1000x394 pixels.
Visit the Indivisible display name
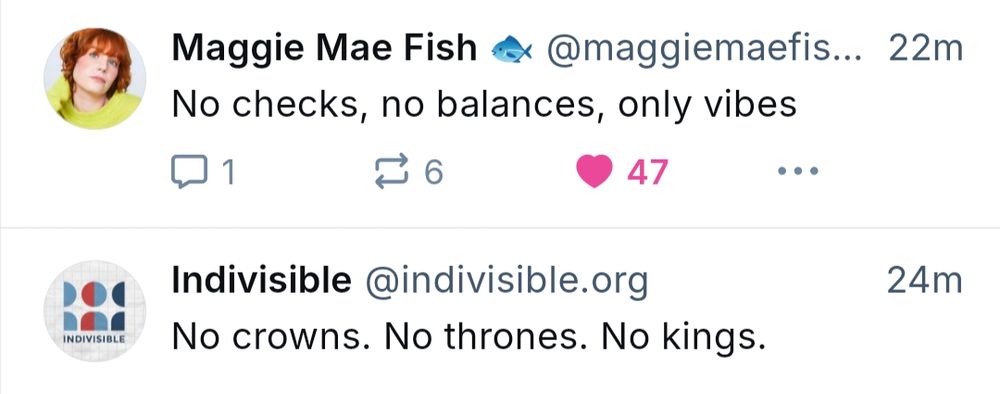261,281
